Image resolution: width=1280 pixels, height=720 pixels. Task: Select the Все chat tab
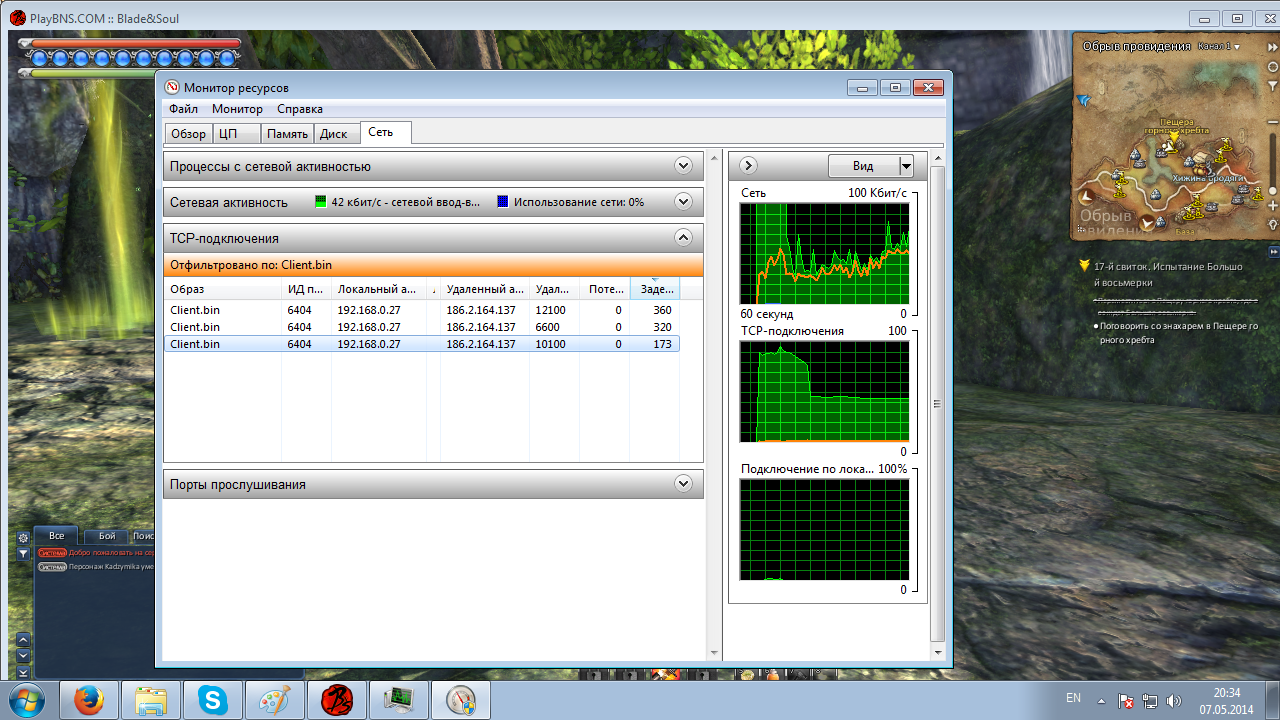(57, 536)
